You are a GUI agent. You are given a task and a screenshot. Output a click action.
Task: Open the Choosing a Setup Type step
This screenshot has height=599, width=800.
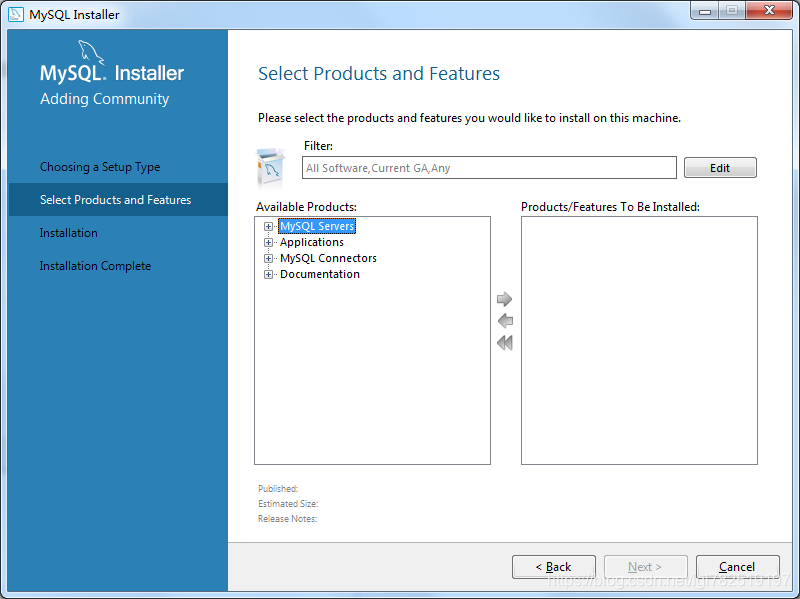tap(100, 167)
